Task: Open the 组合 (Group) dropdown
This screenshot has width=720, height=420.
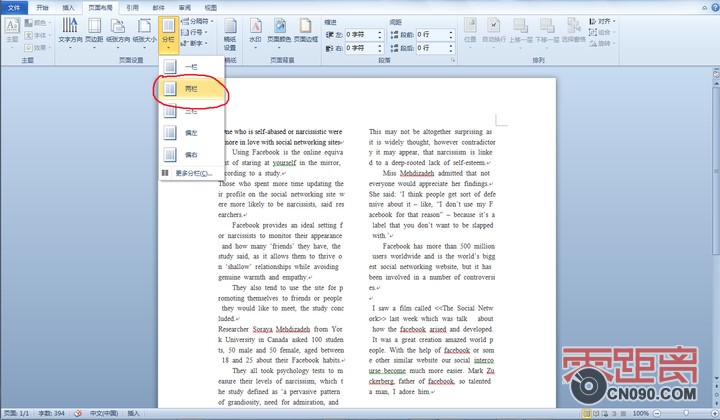Action: pyautogui.click(x=602, y=32)
